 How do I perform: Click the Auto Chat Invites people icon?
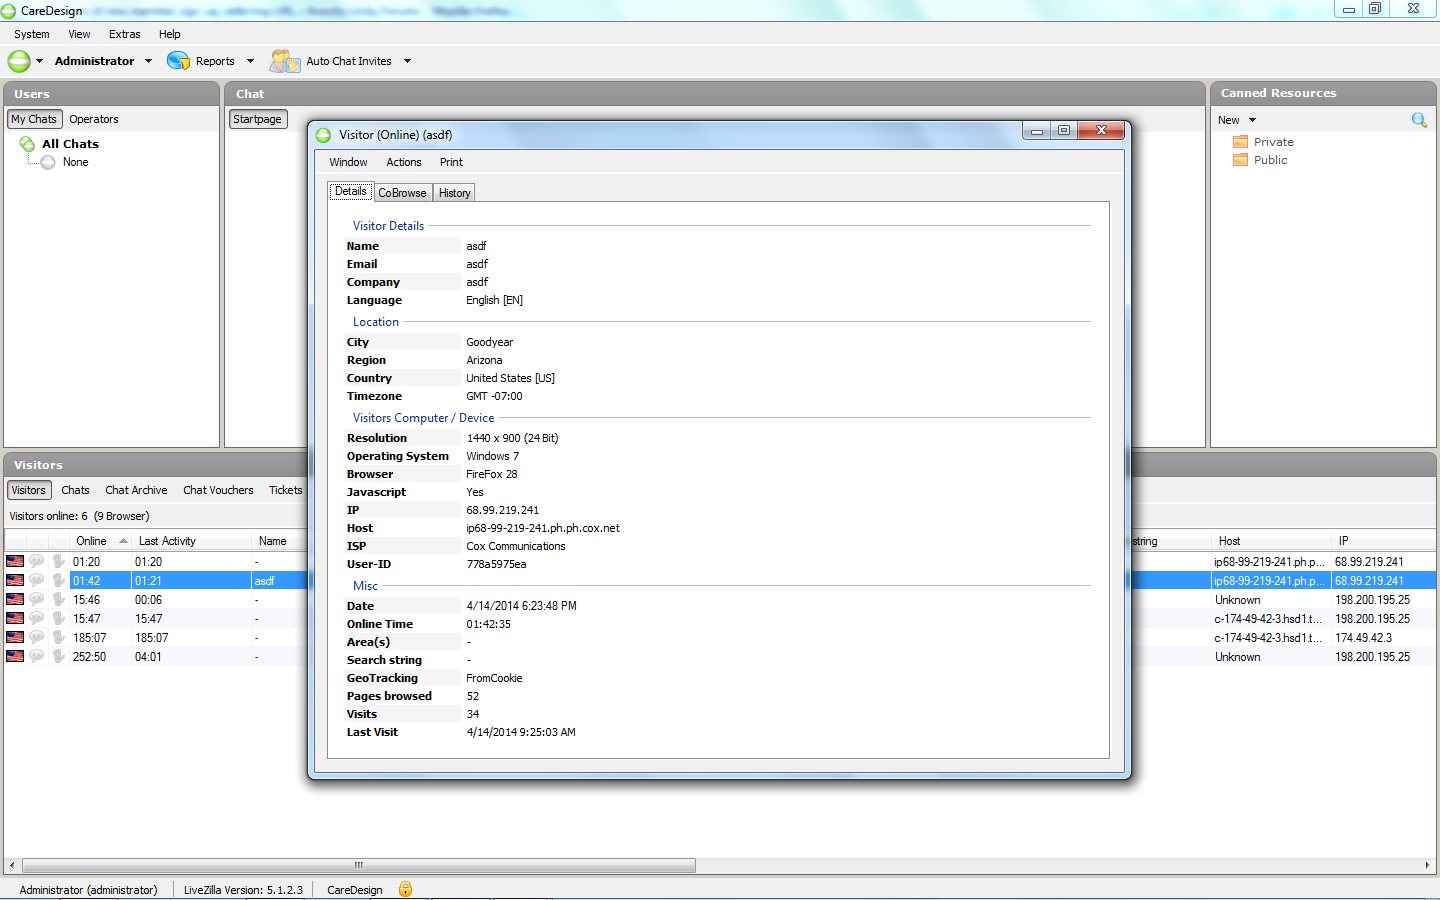point(284,61)
